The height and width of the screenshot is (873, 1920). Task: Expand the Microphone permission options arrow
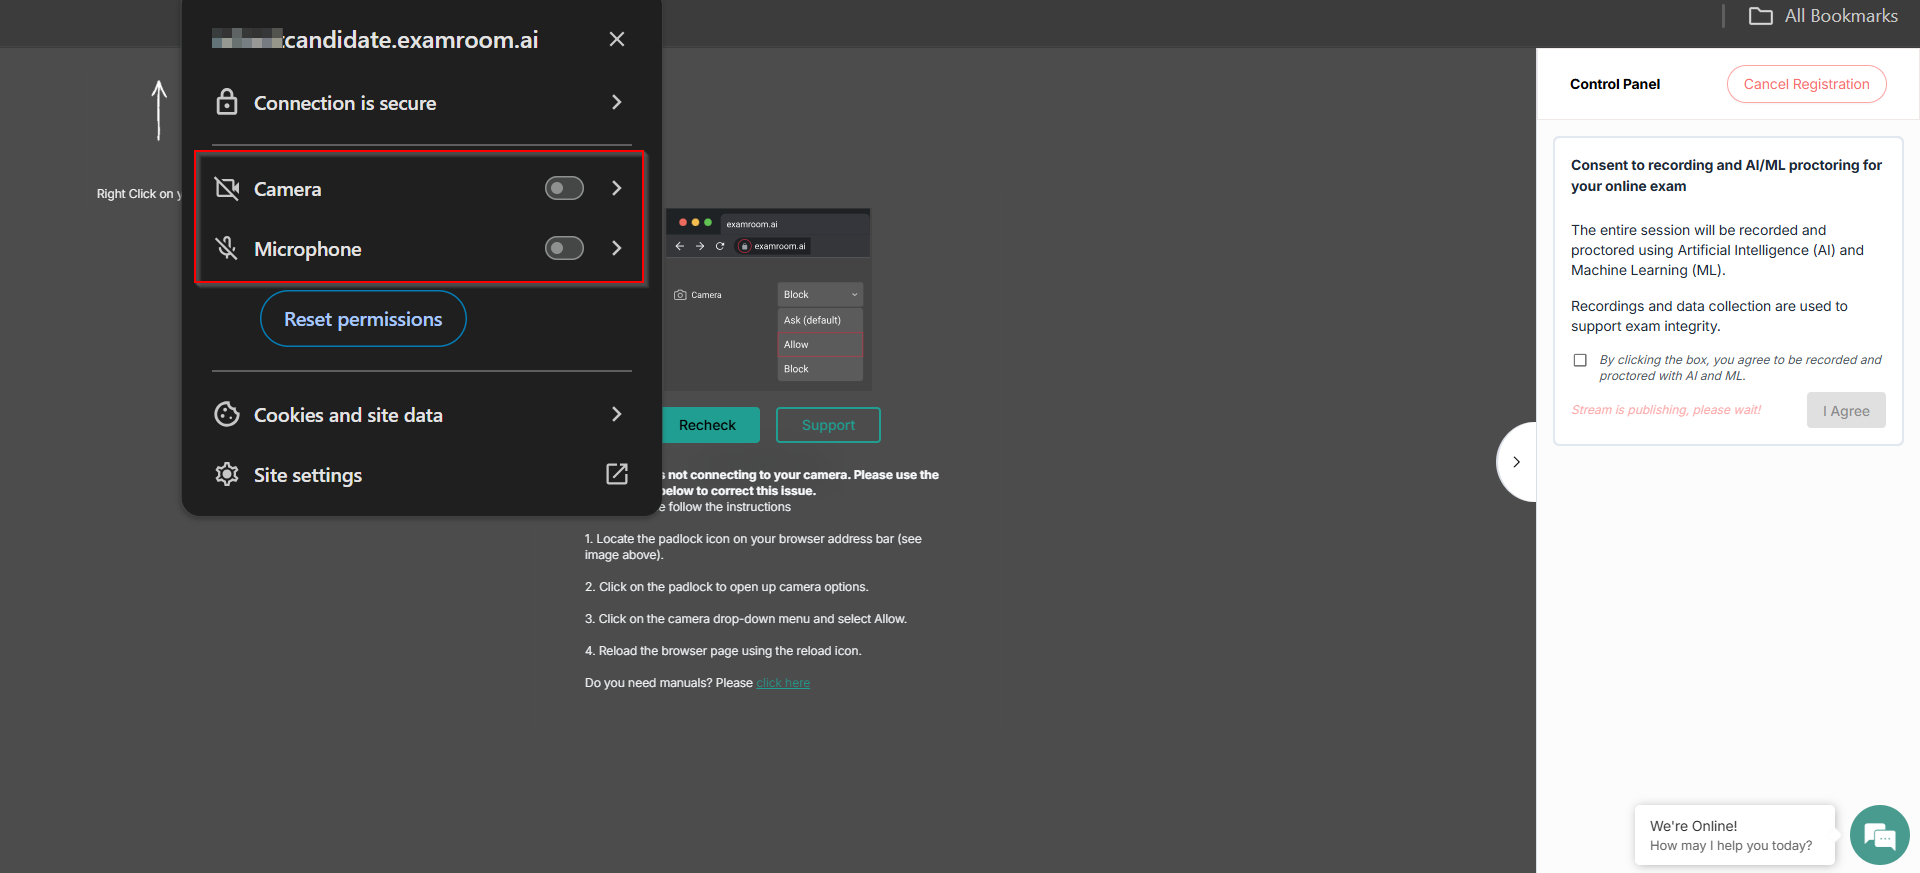pyautogui.click(x=617, y=248)
